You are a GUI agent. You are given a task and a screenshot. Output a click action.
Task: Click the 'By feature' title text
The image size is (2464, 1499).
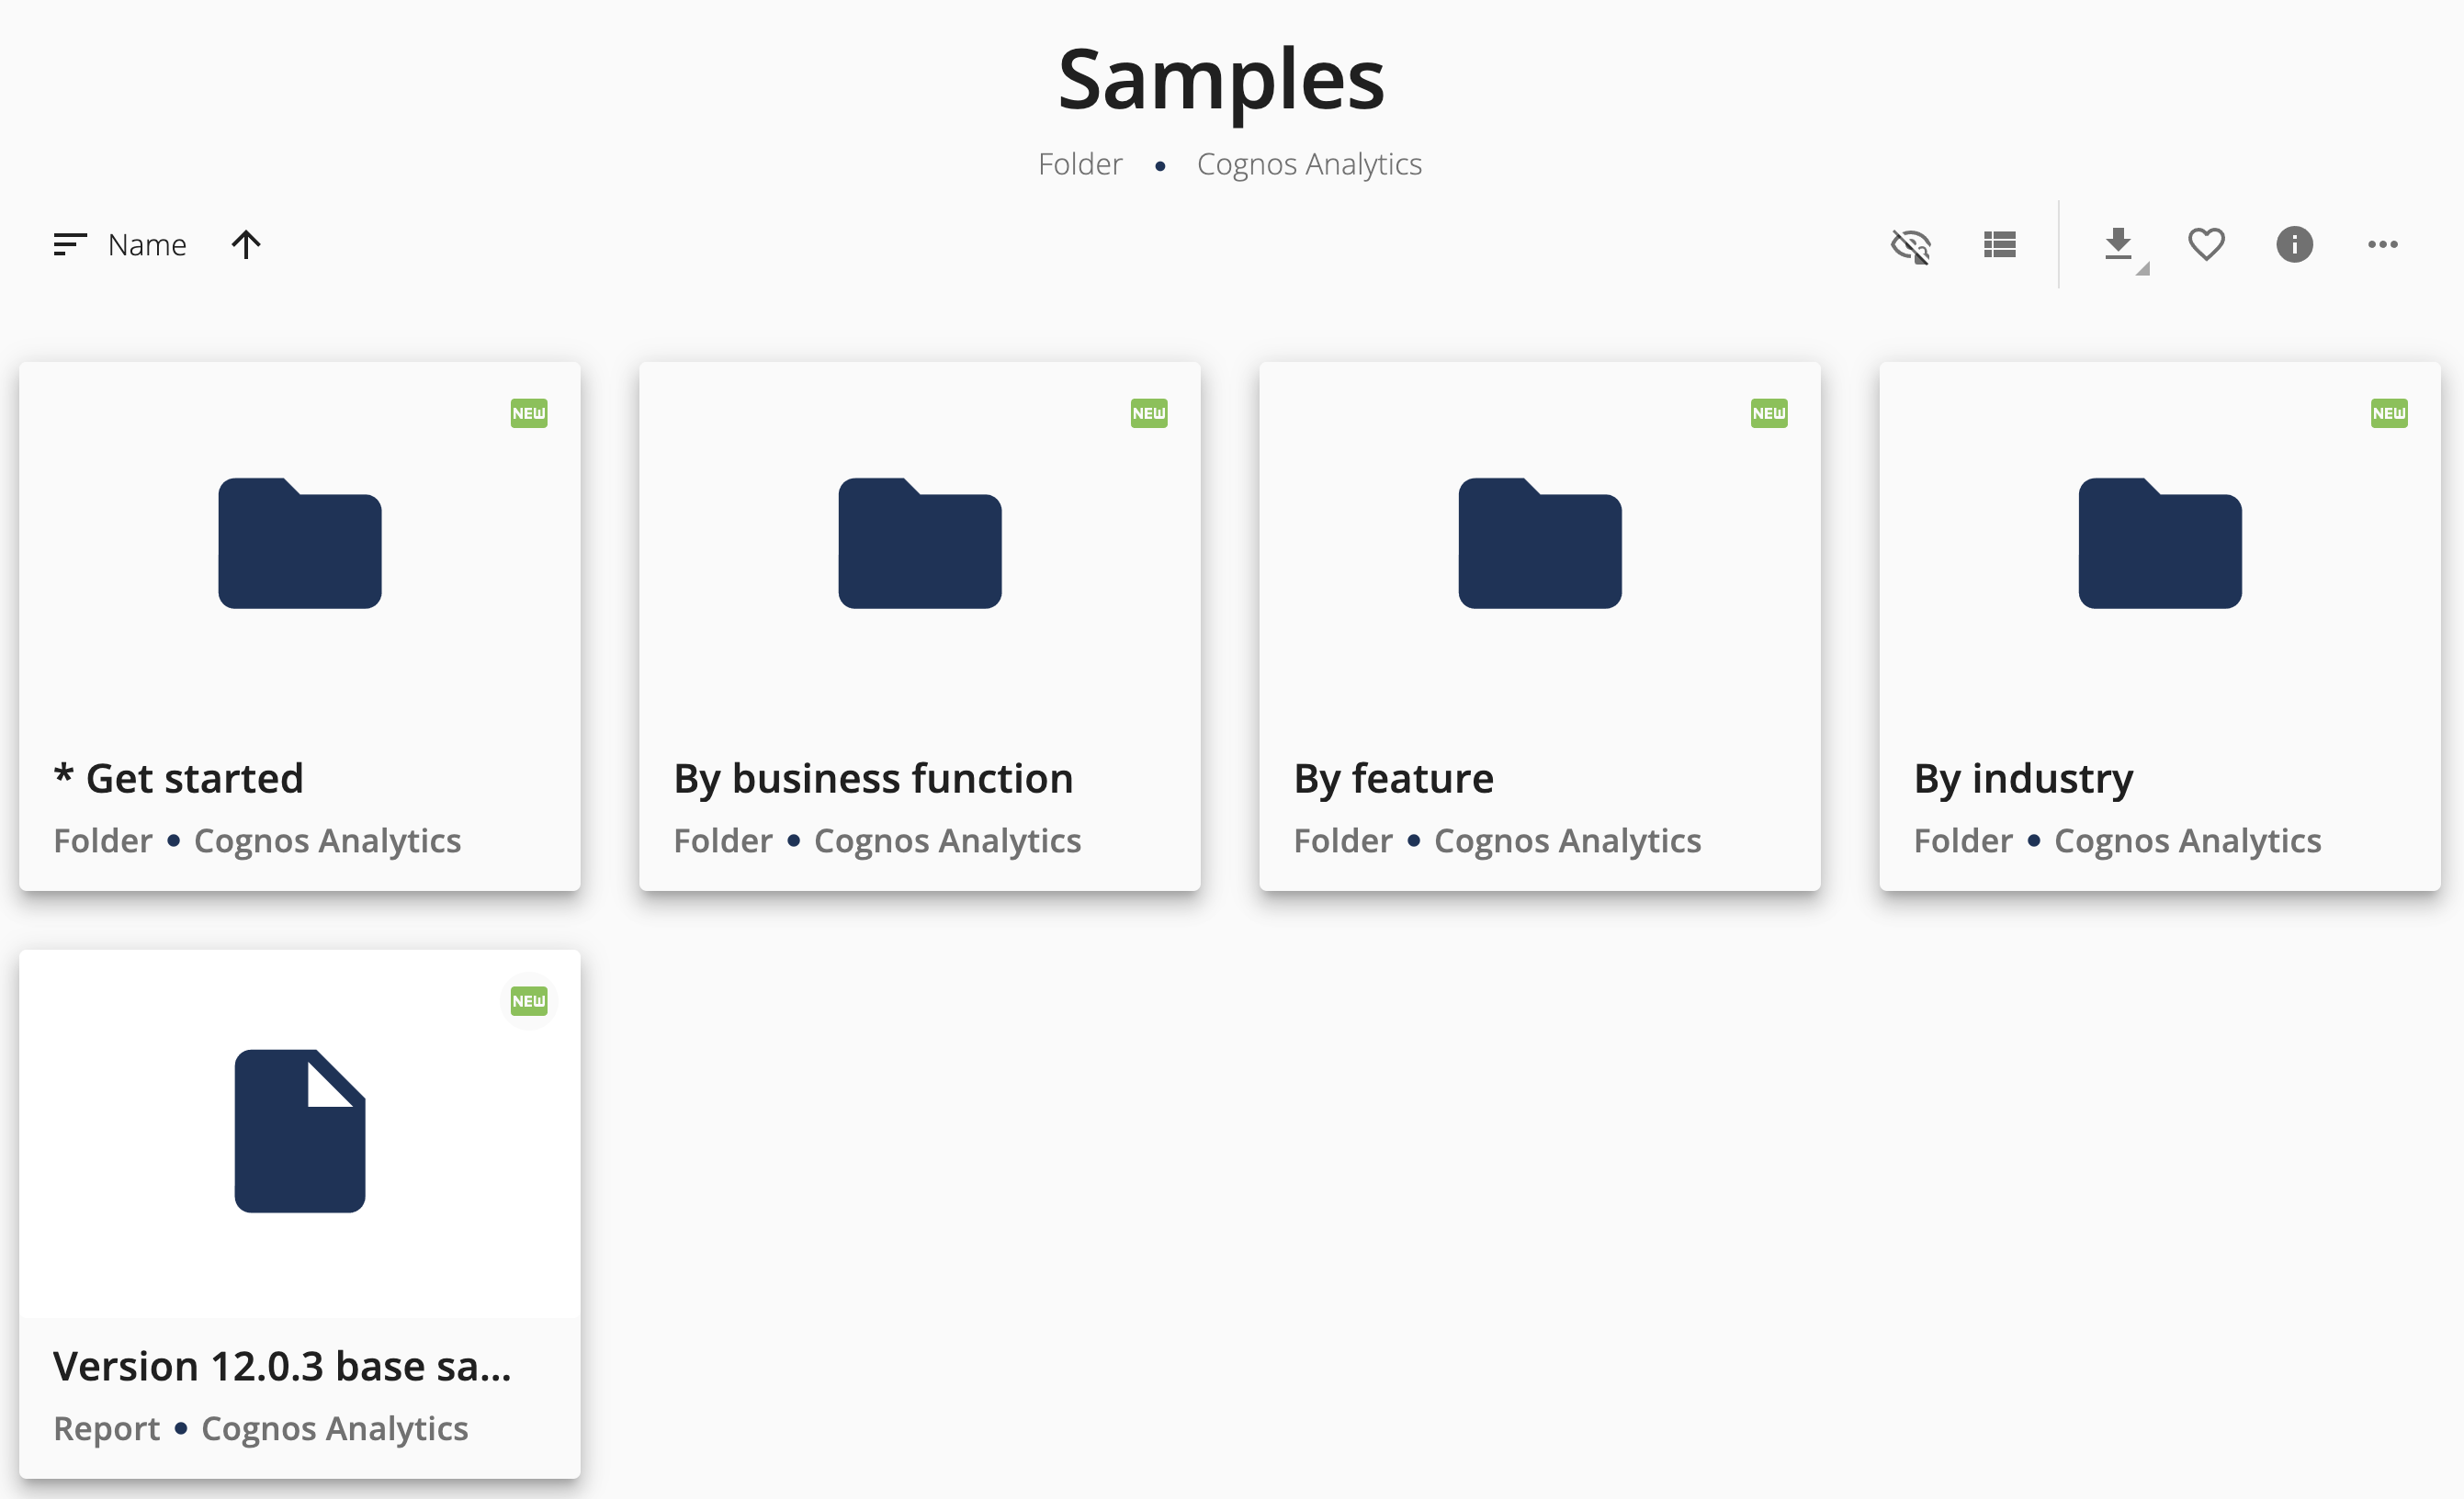coord(1393,780)
